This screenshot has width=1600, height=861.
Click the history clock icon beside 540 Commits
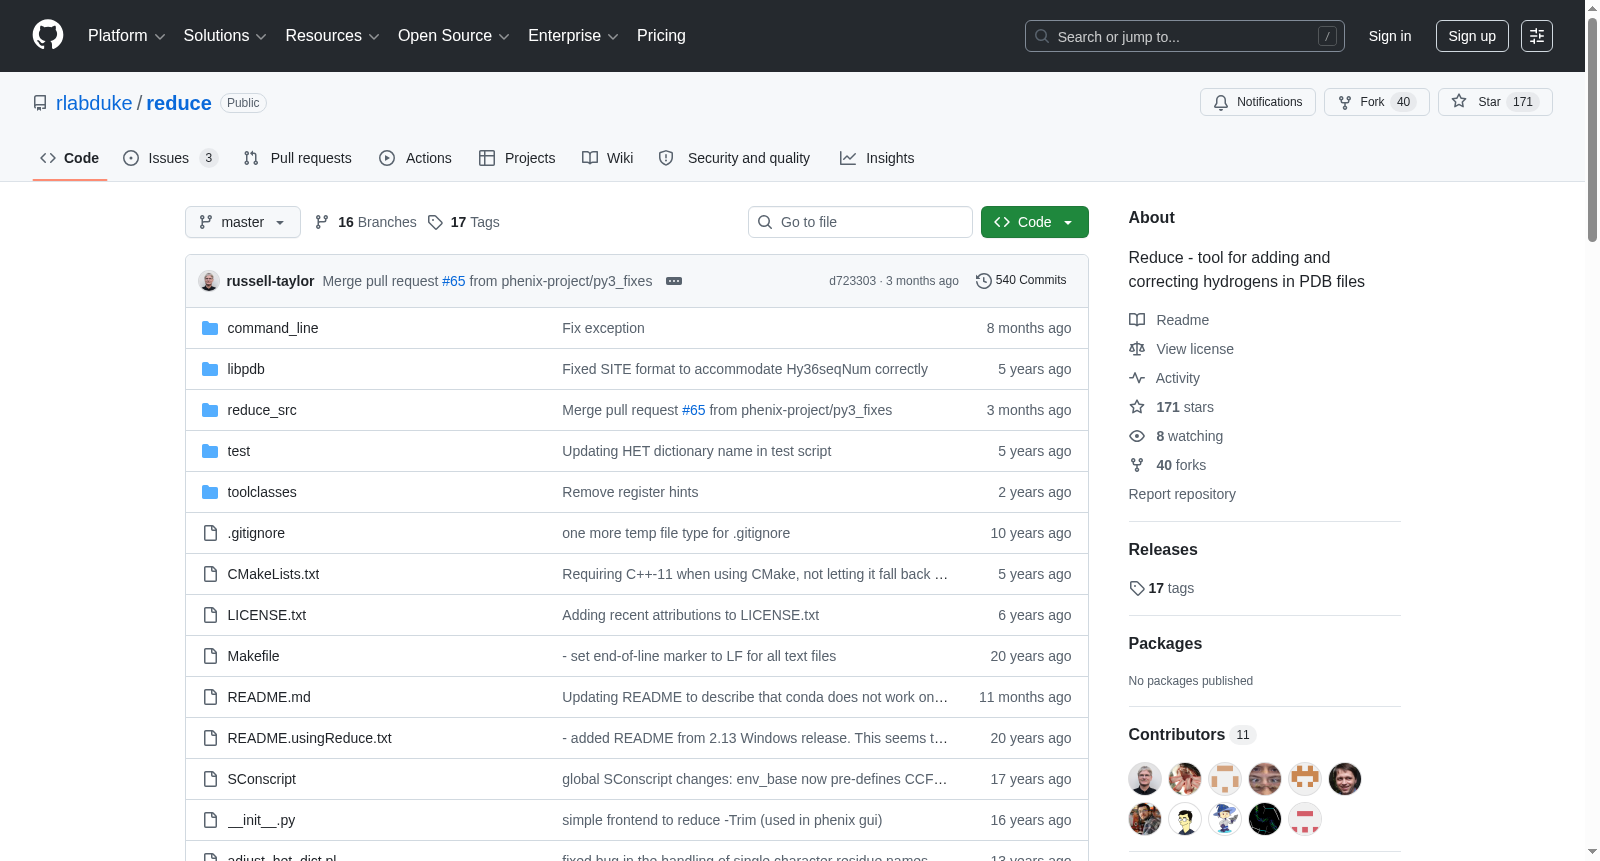point(984,281)
